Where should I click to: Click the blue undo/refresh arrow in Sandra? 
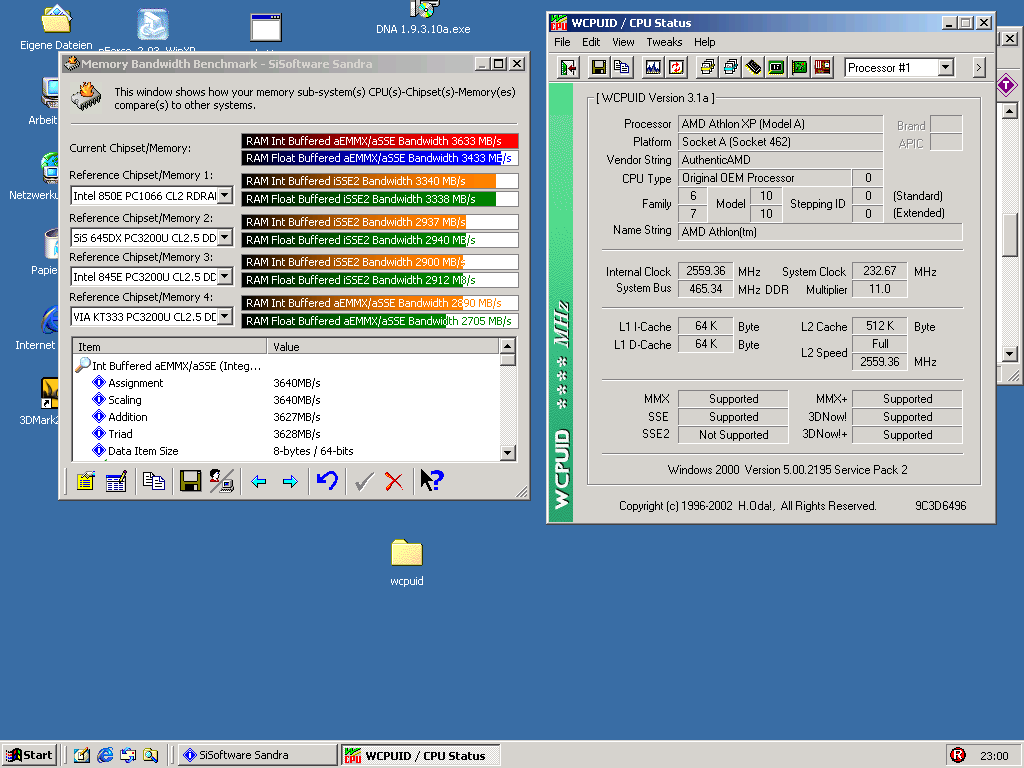click(x=326, y=482)
